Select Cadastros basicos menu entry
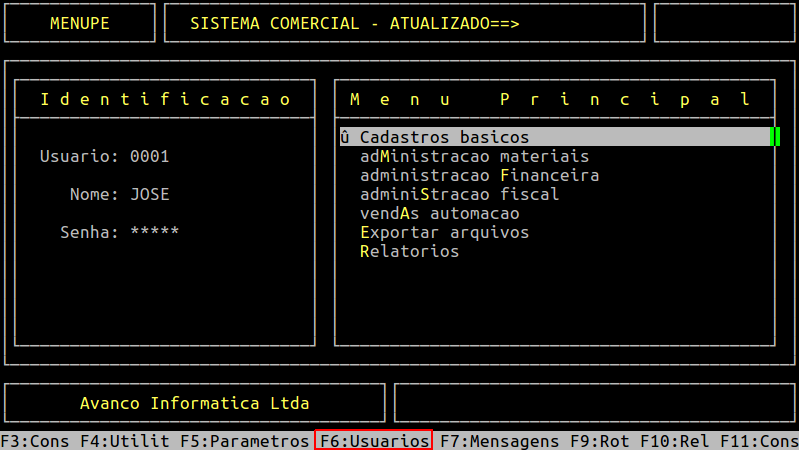Image resolution: width=799 pixels, height=450 pixels. pyautogui.click(x=444, y=137)
